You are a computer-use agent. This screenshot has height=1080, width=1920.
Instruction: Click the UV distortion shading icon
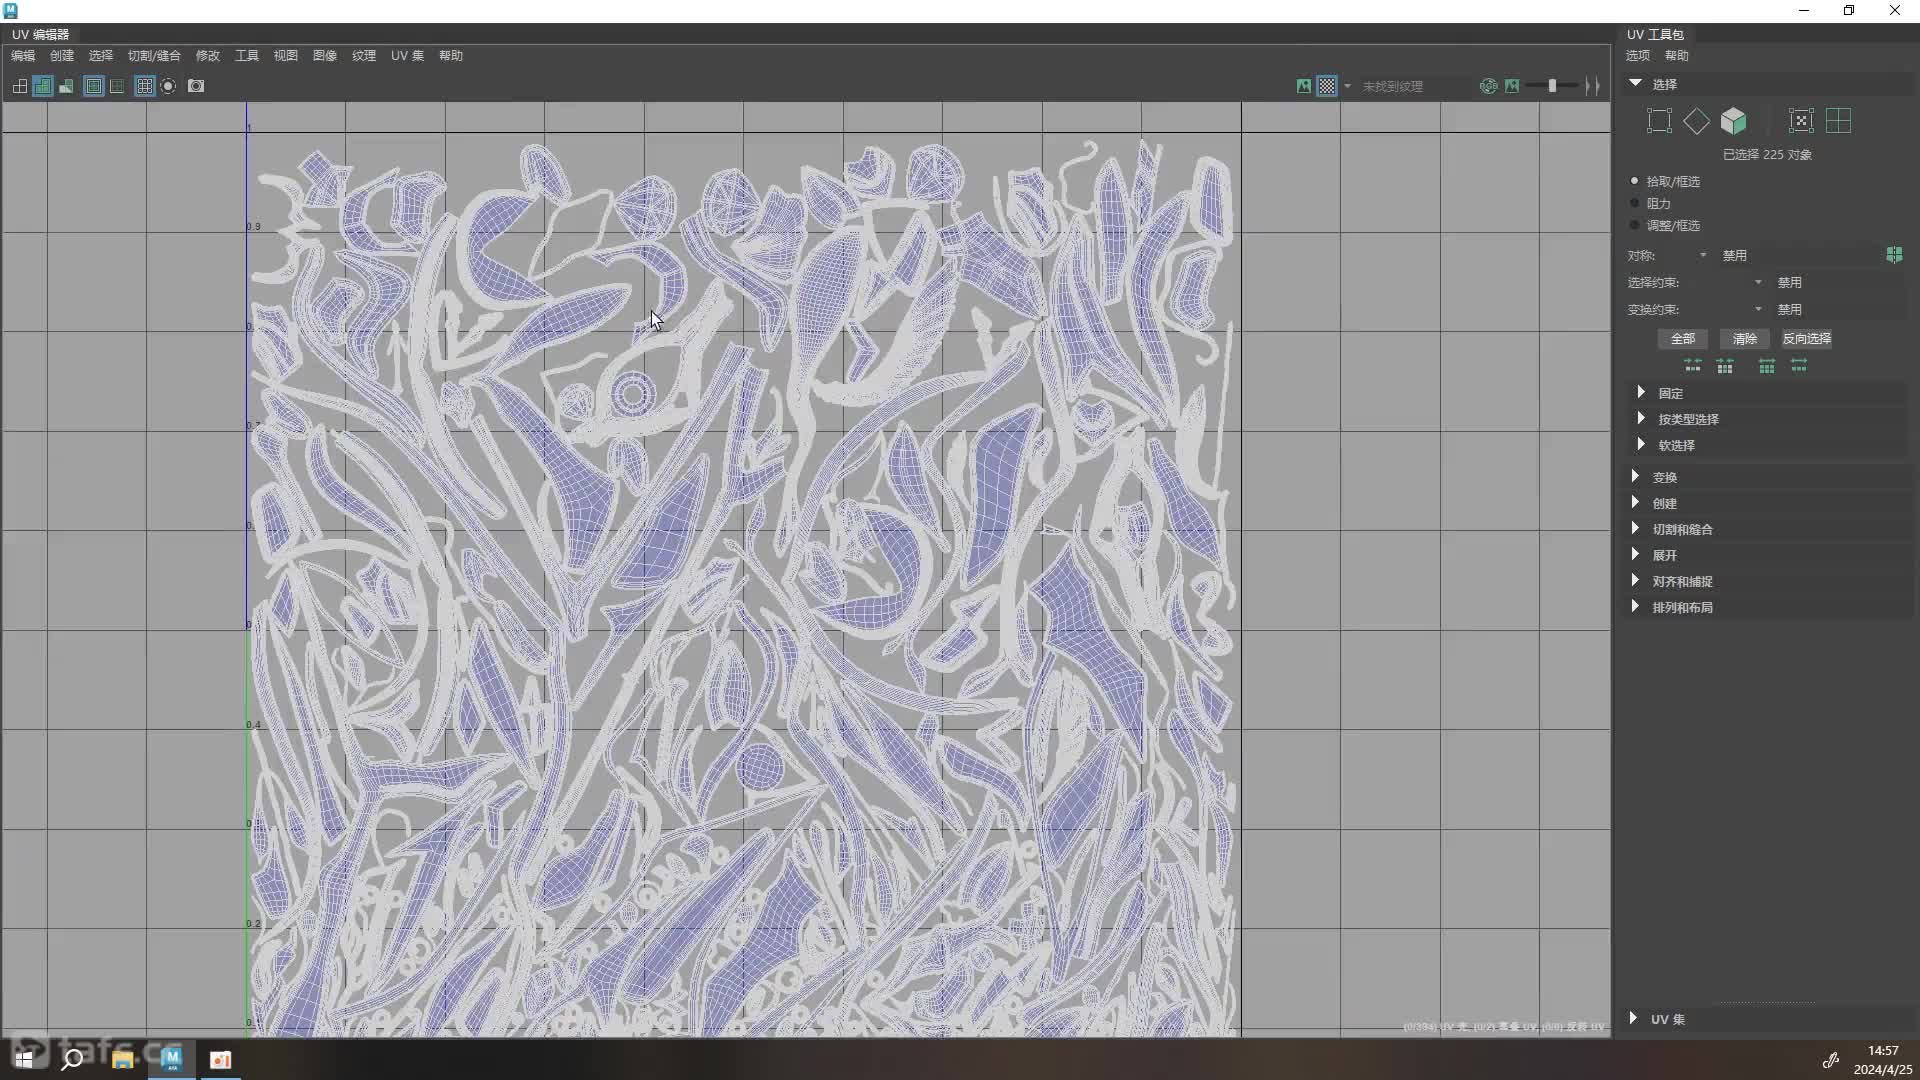tap(66, 86)
